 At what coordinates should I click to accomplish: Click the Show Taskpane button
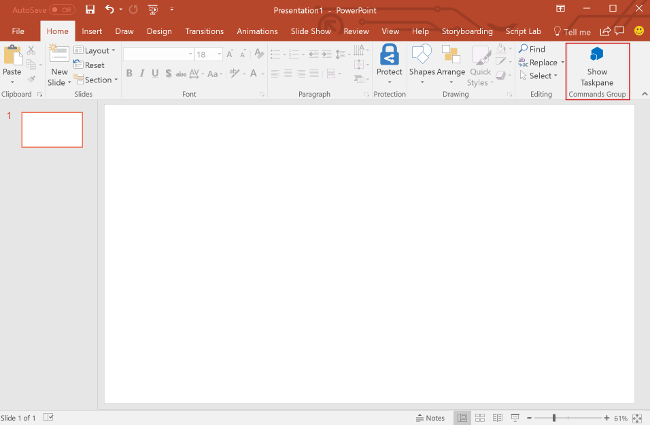[597, 66]
